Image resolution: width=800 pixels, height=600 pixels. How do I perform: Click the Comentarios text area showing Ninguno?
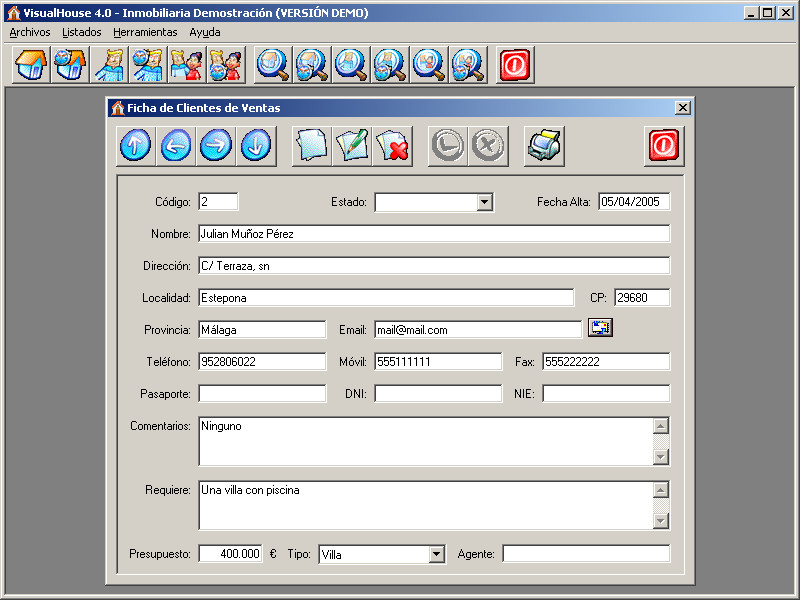pos(426,441)
